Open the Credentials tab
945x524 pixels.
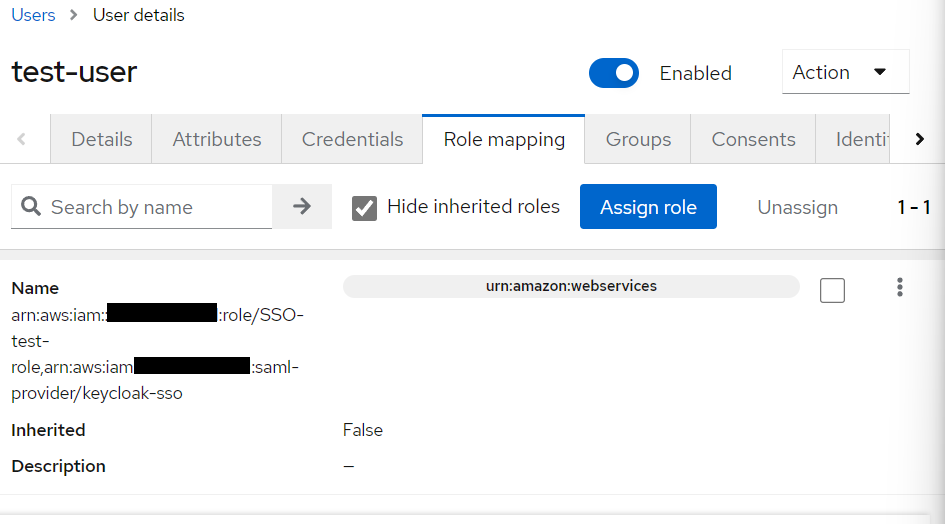click(x=352, y=139)
